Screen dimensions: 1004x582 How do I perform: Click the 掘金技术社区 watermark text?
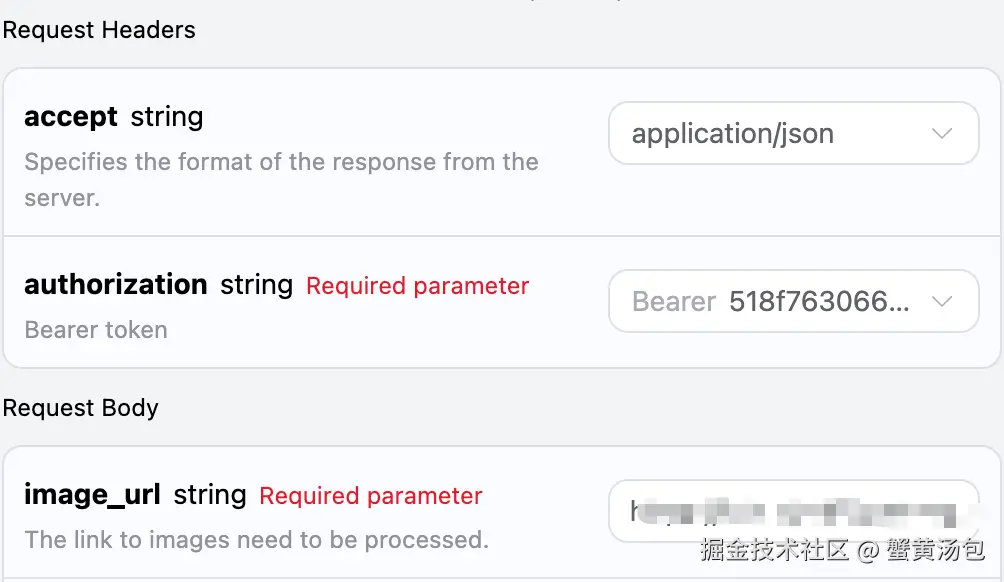tap(774, 549)
